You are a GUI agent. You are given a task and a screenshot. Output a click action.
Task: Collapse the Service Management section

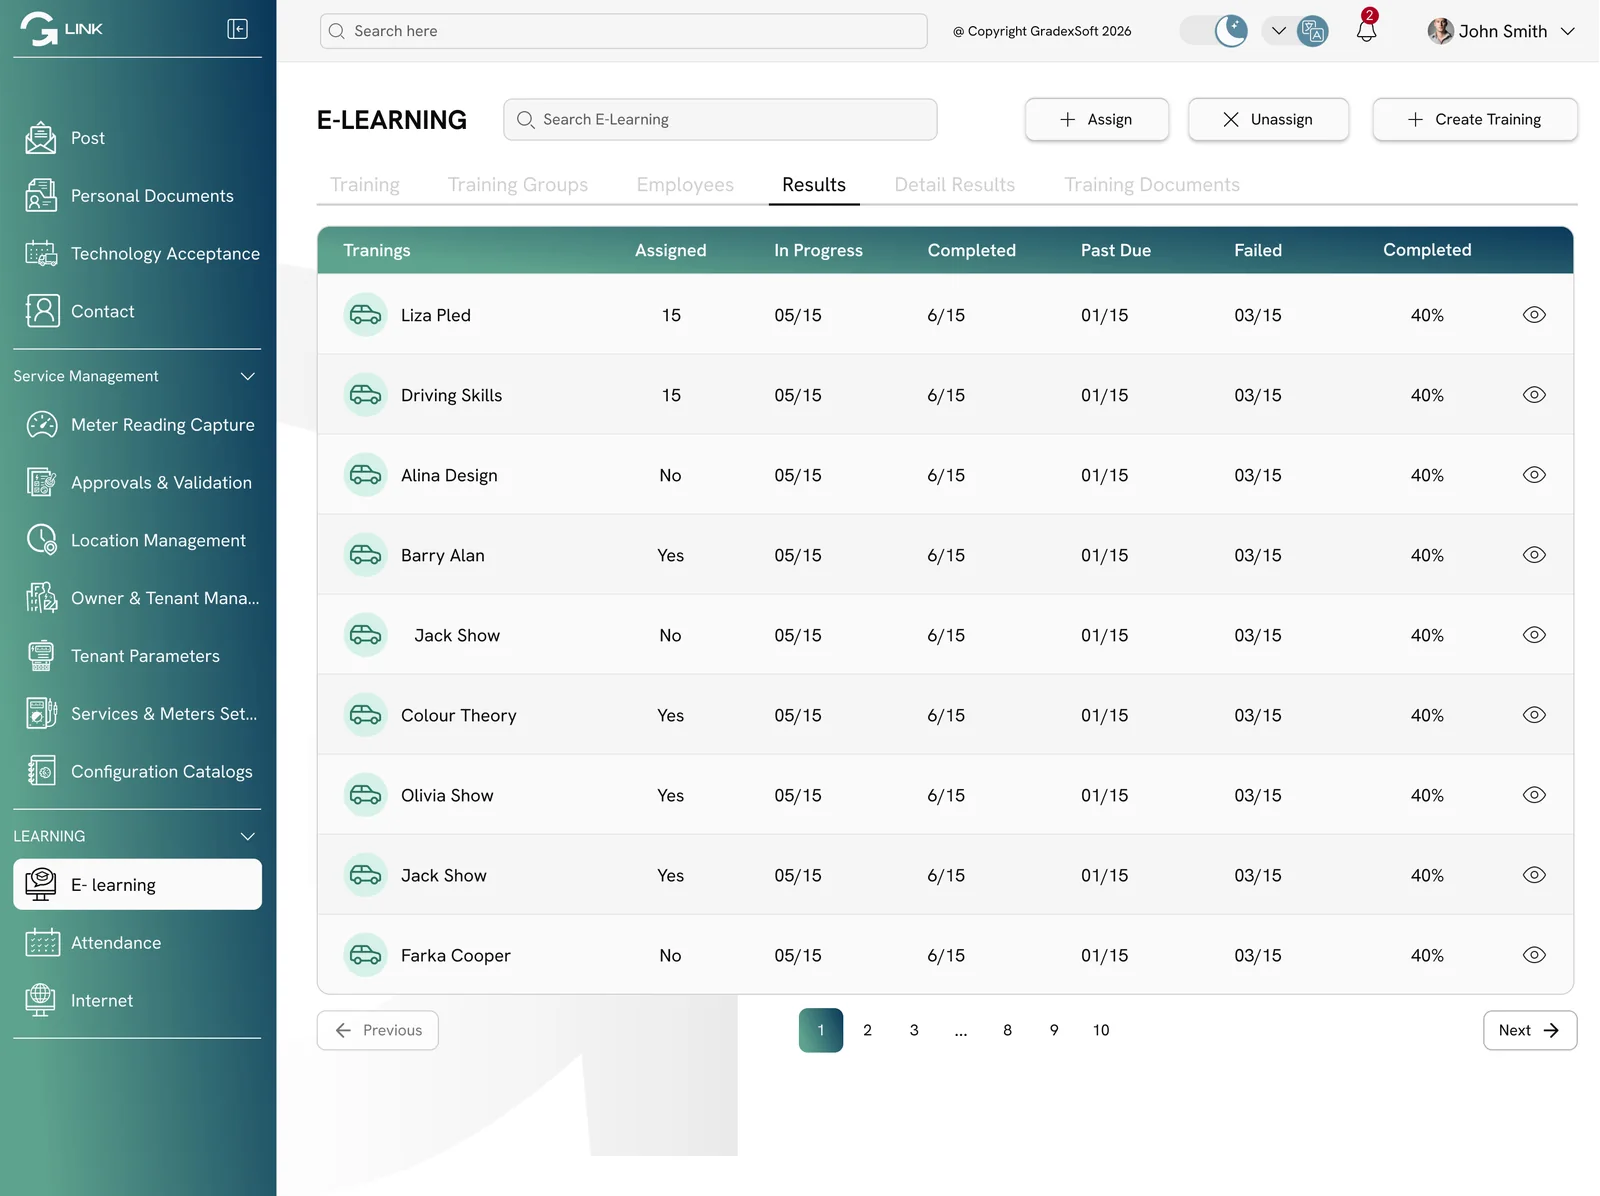pyautogui.click(x=248, y=376)
